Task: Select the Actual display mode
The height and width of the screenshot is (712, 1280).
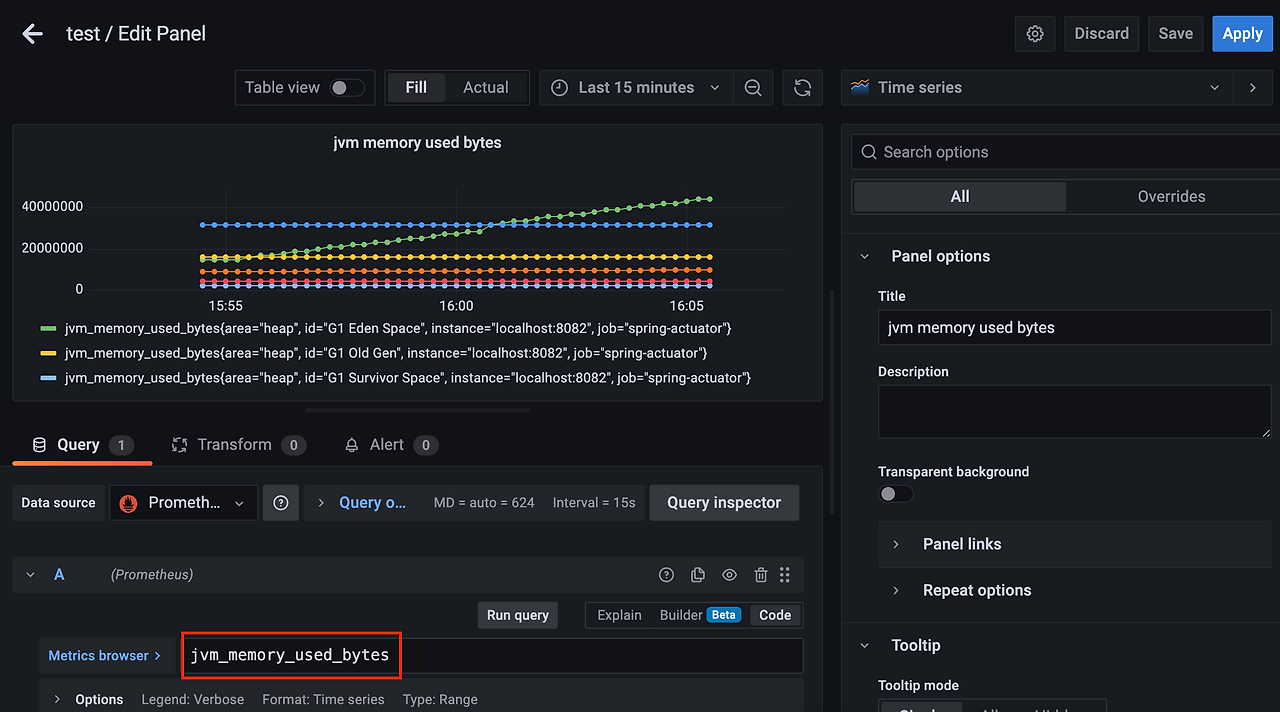Action: pos(486,87)
